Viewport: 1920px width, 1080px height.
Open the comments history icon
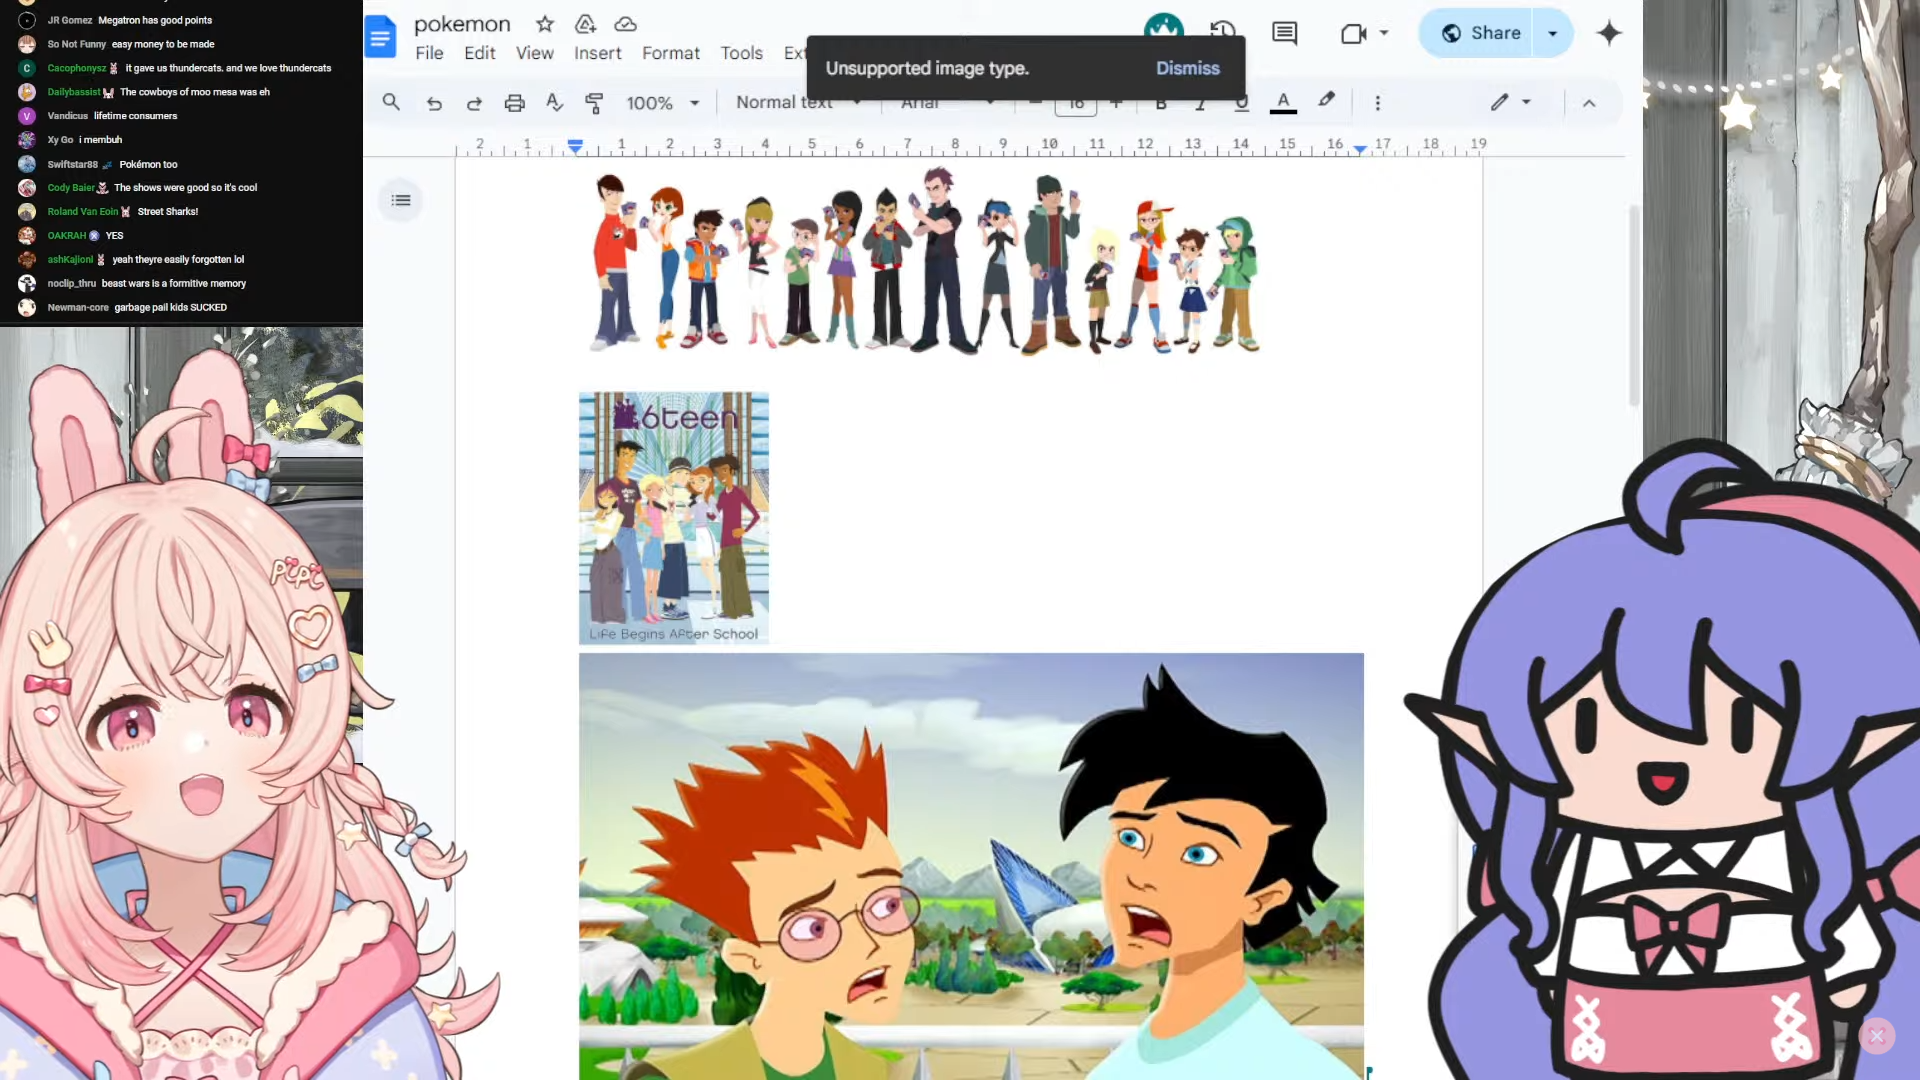pos(1284,33)
